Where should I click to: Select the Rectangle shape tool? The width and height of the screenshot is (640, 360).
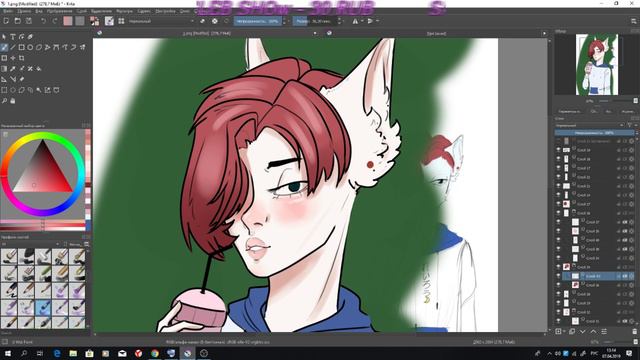21,47
